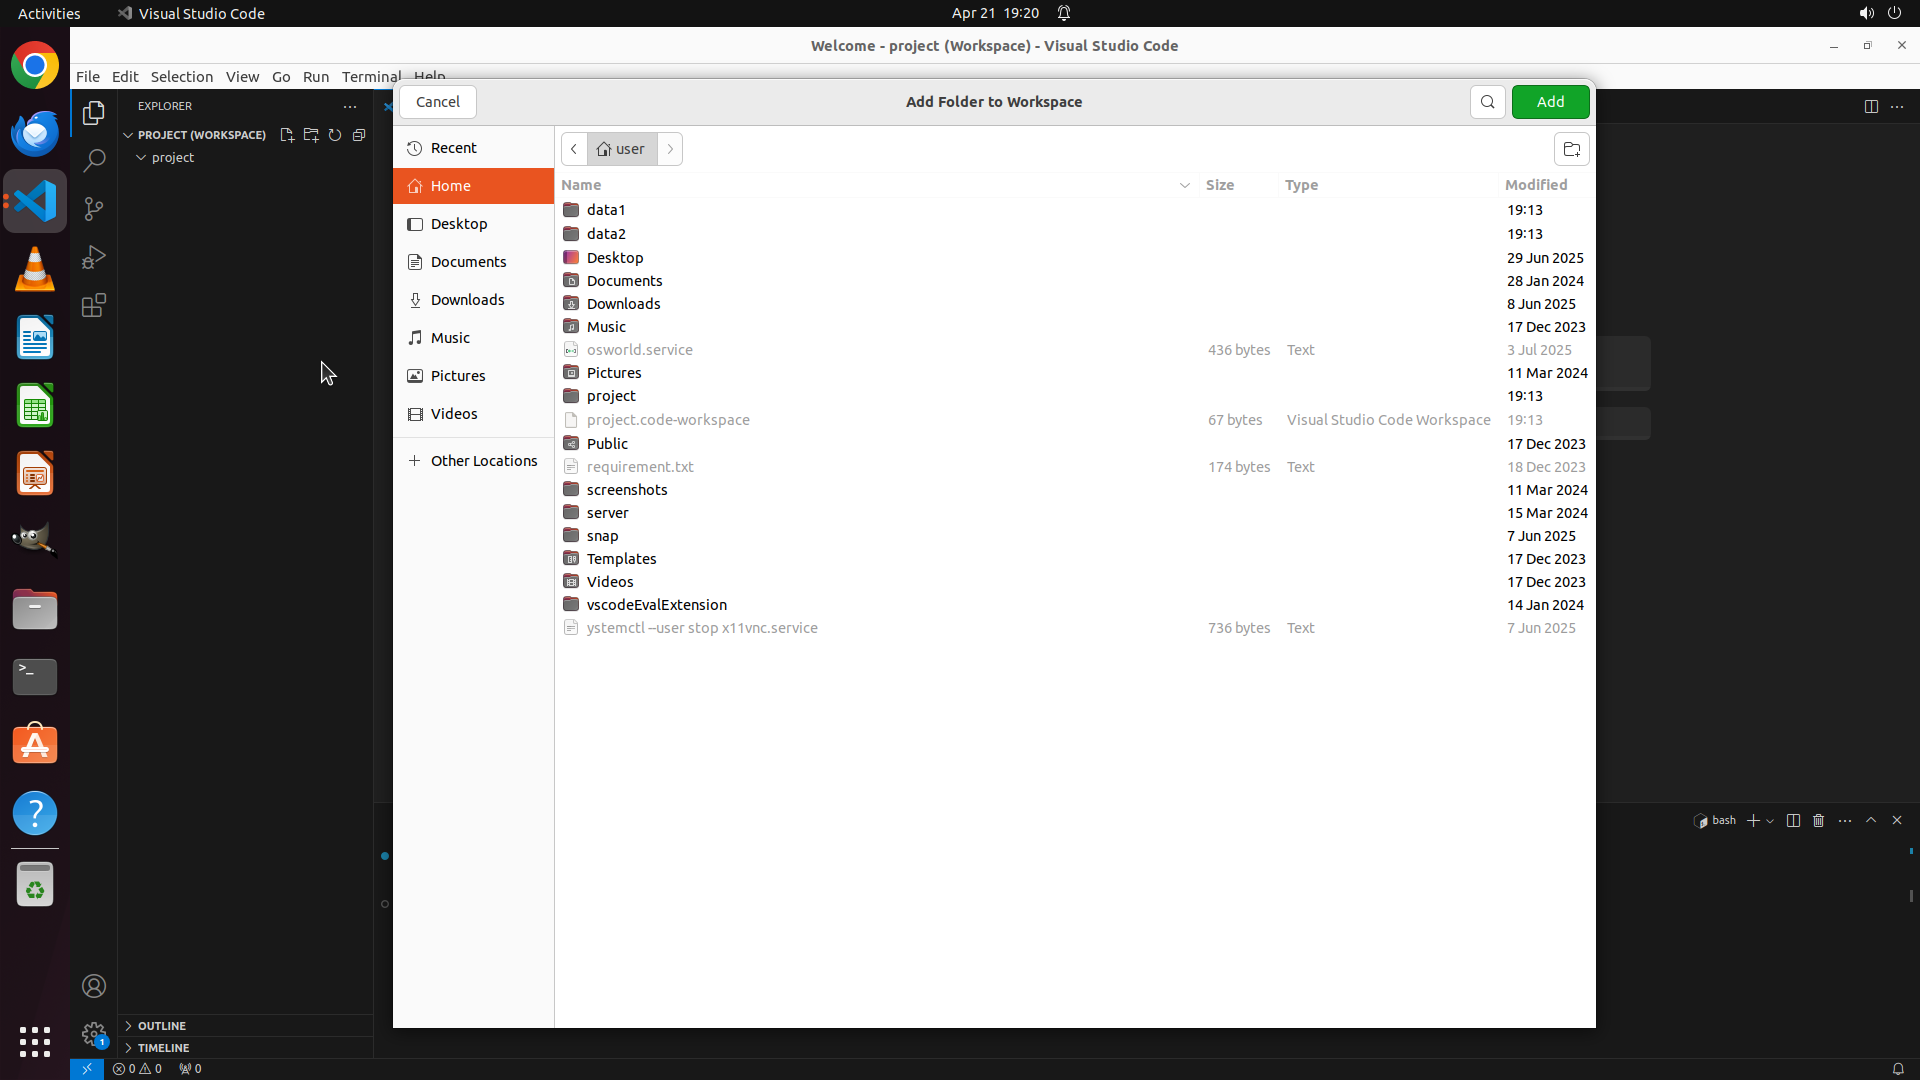Click the Manage gear icon

[94, 1033]
